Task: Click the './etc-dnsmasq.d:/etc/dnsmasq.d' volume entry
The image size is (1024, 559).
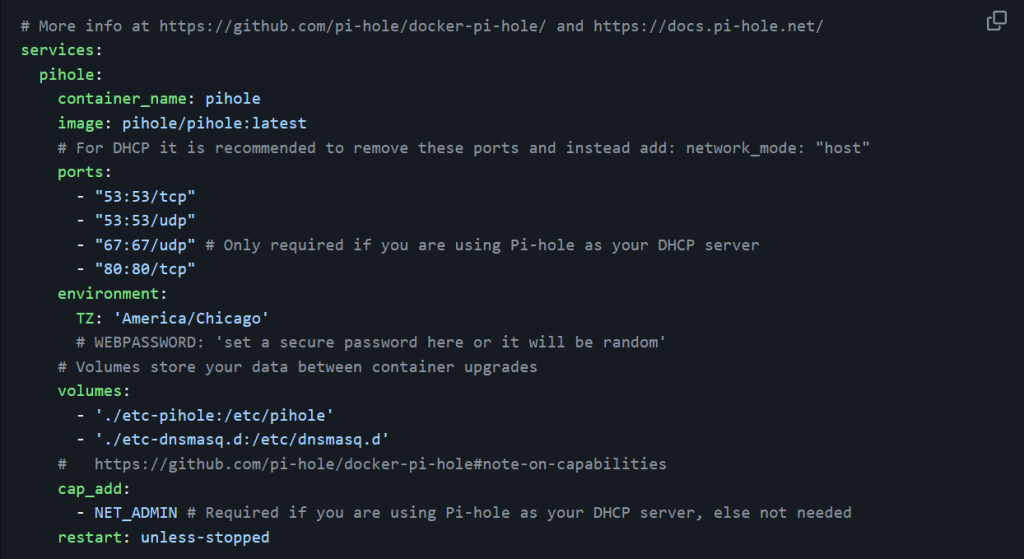Action: click(241, 439)
